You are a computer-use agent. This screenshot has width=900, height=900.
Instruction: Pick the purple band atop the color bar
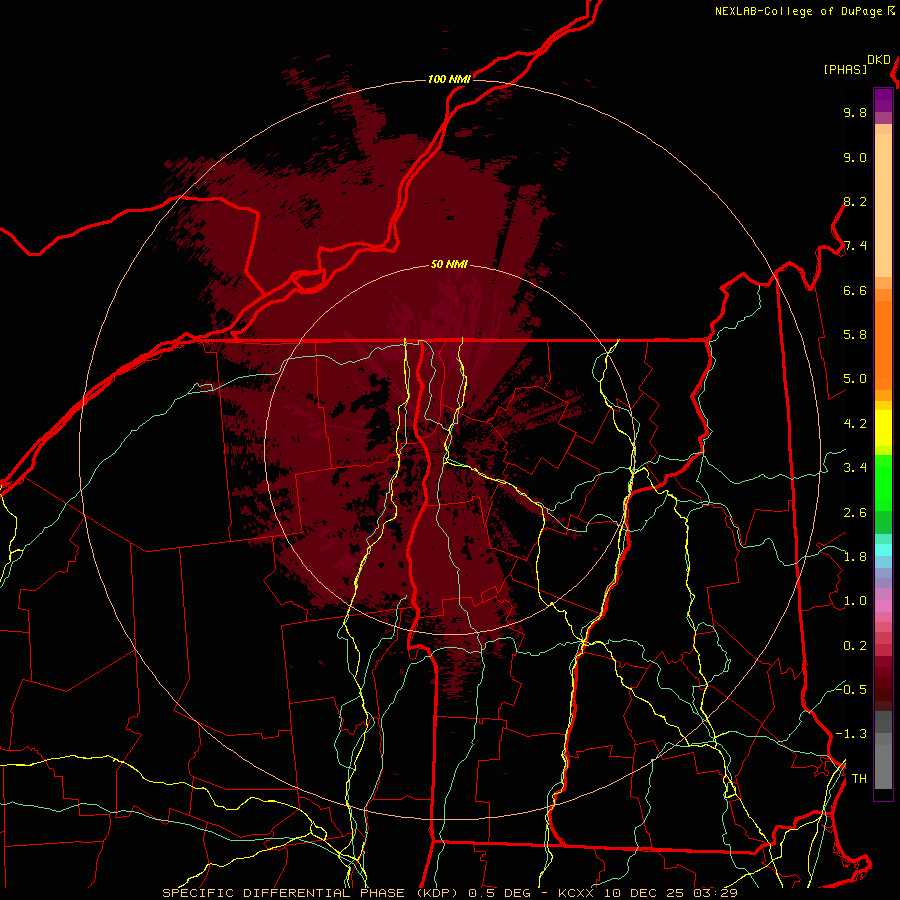click(883, 100)
